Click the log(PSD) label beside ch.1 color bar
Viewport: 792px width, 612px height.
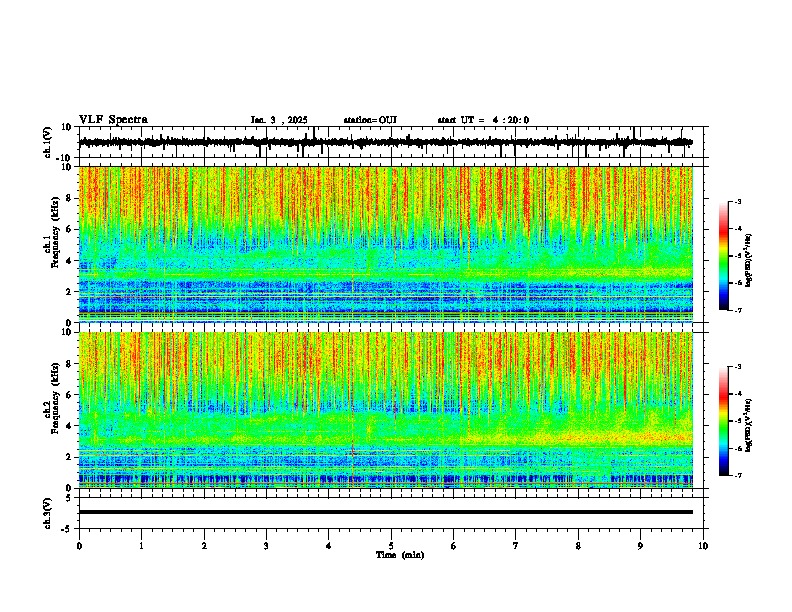pos(749,261)
